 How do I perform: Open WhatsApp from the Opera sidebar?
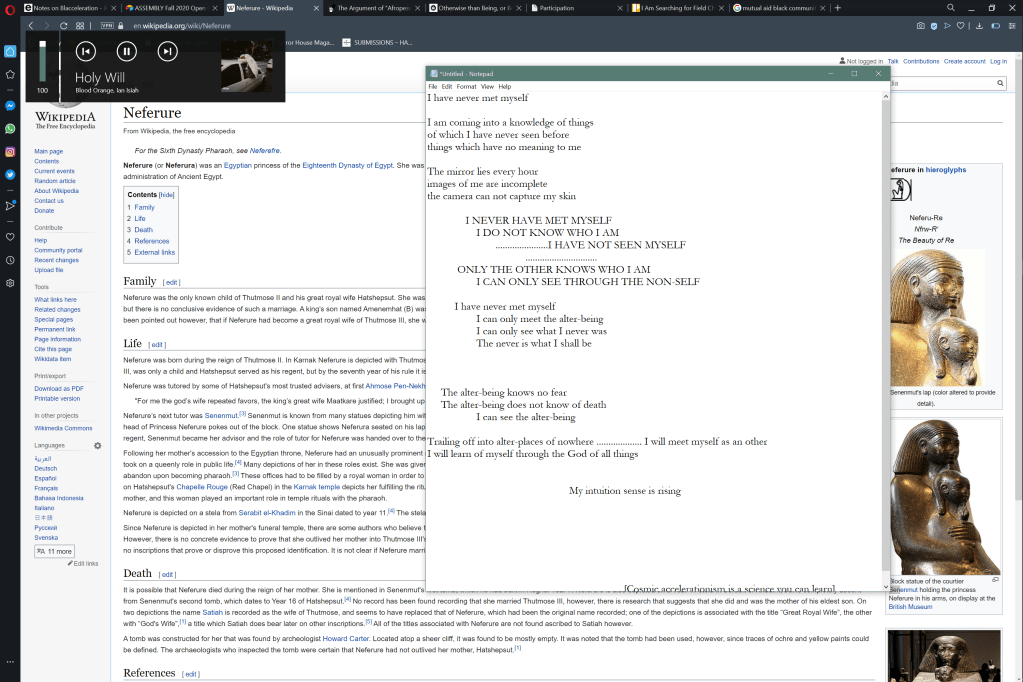(x=10, y=129)
